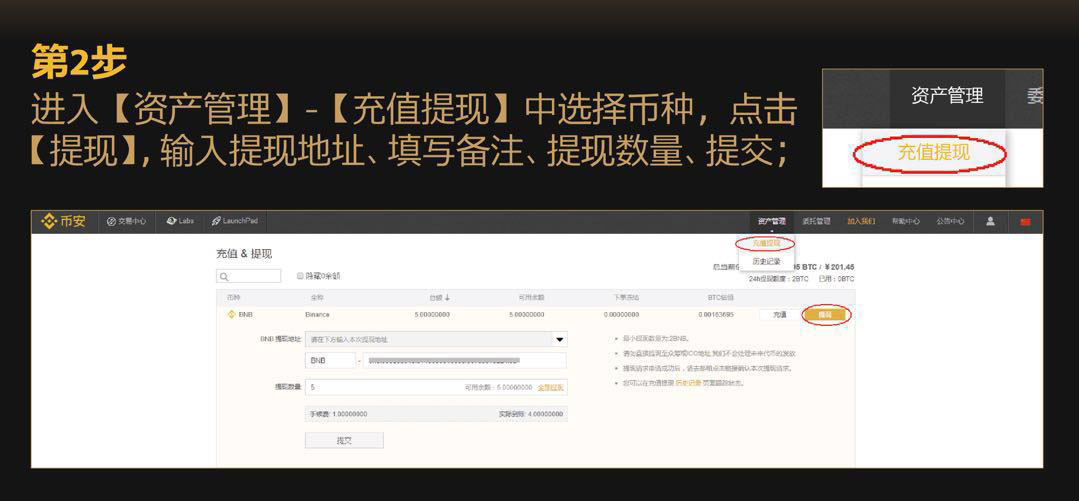Click the user account icon

tap(990, 221)
